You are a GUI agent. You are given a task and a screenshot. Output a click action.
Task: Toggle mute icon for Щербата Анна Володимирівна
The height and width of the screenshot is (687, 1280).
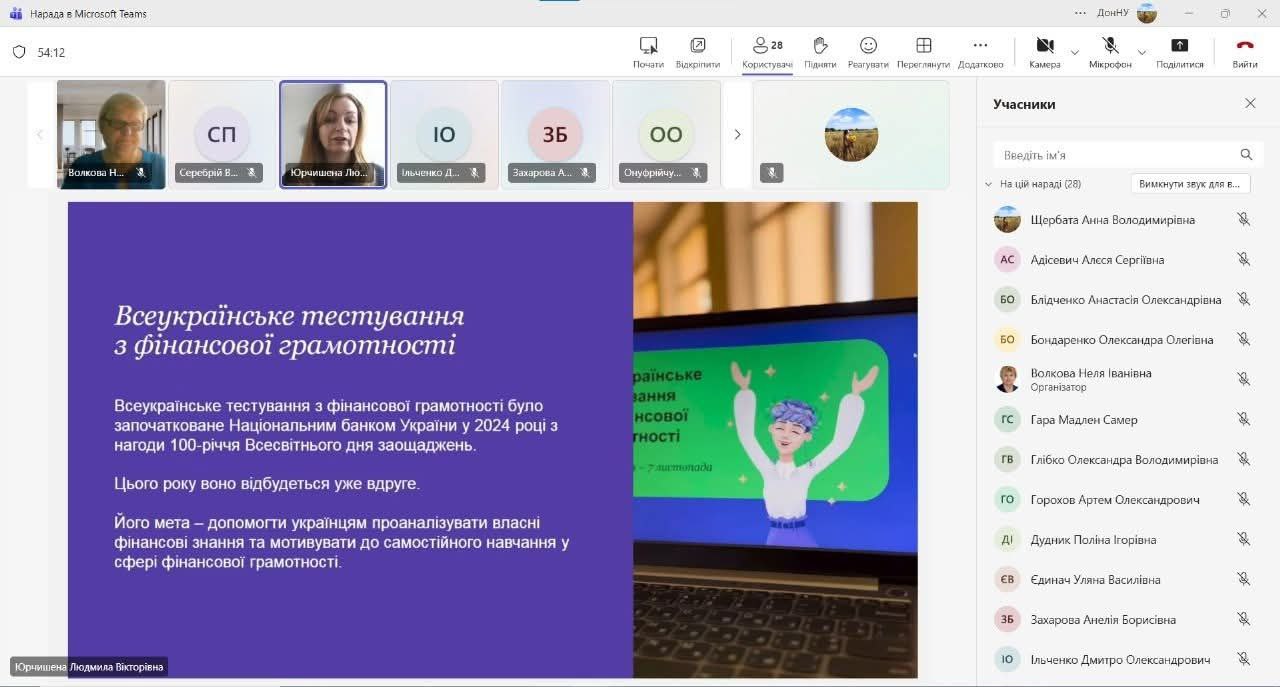click(x=1243, y=220)
